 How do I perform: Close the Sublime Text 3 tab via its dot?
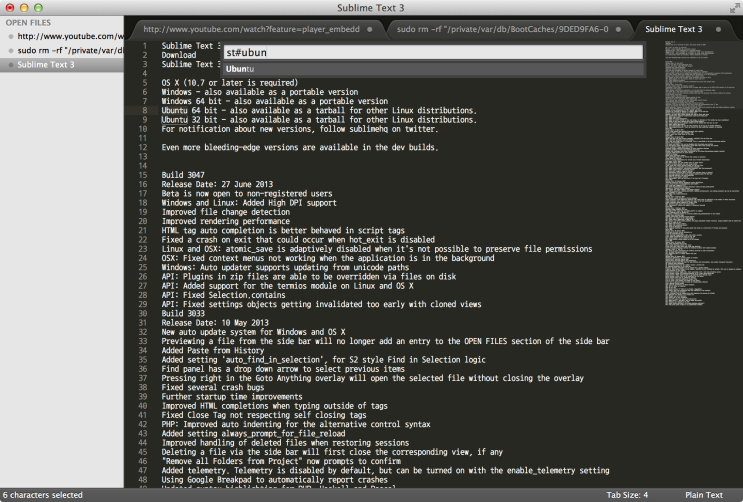(x=718, y=29)
